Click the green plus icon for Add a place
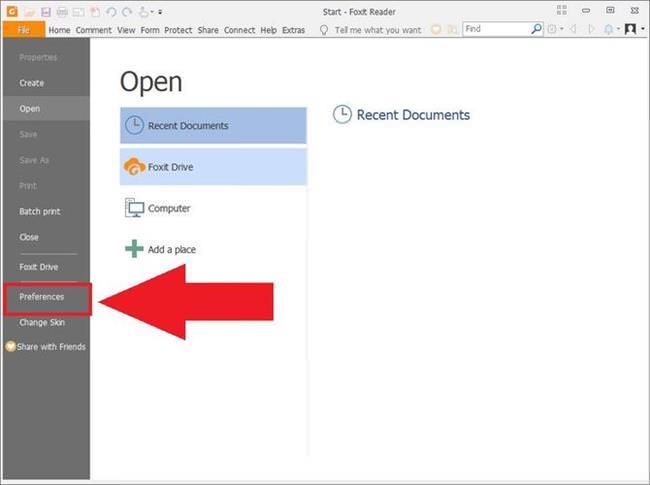 click(134, 249)
